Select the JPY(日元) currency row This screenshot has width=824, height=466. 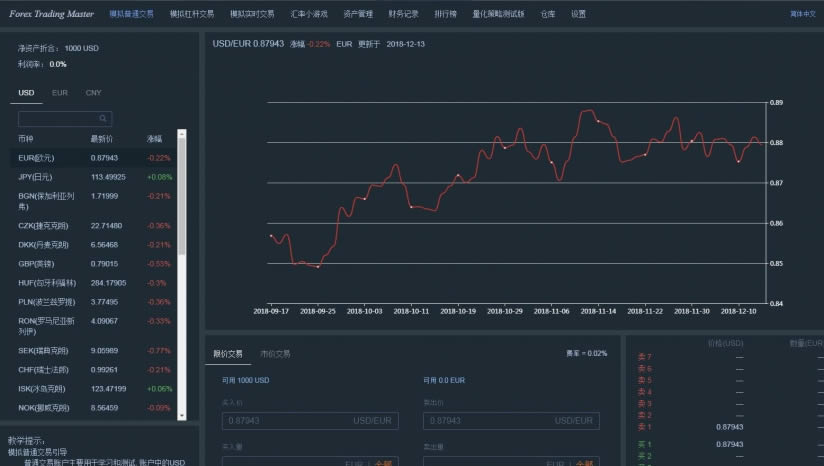93,177
